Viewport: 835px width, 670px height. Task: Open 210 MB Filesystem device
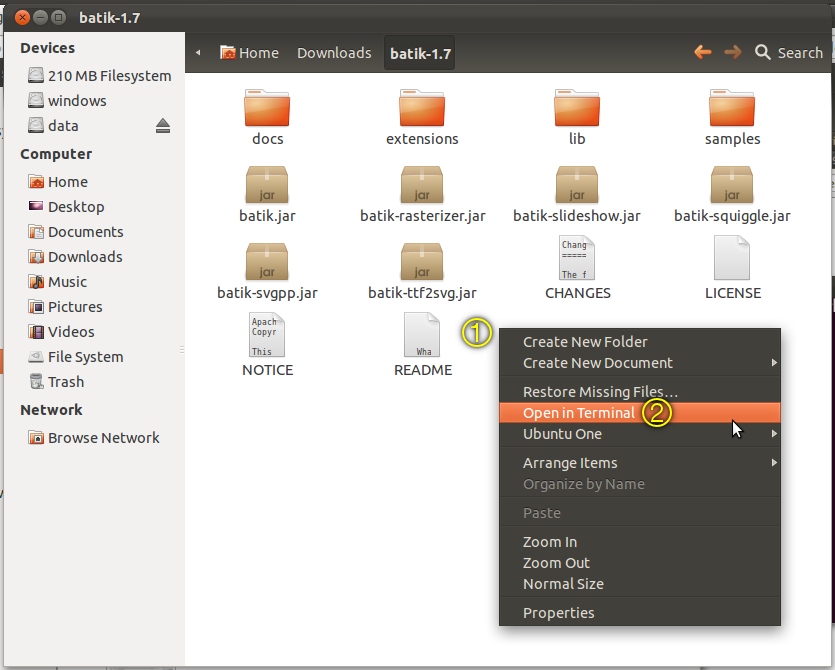click(x=99, y=76)
